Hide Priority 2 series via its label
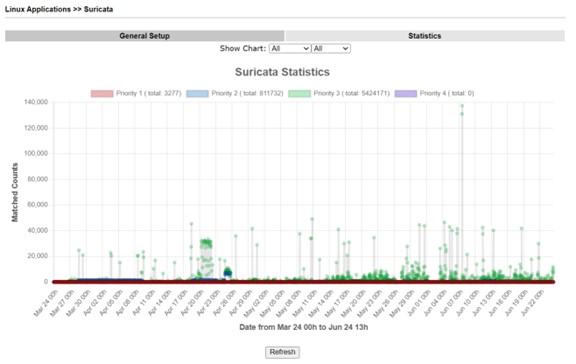 point(247,93)
